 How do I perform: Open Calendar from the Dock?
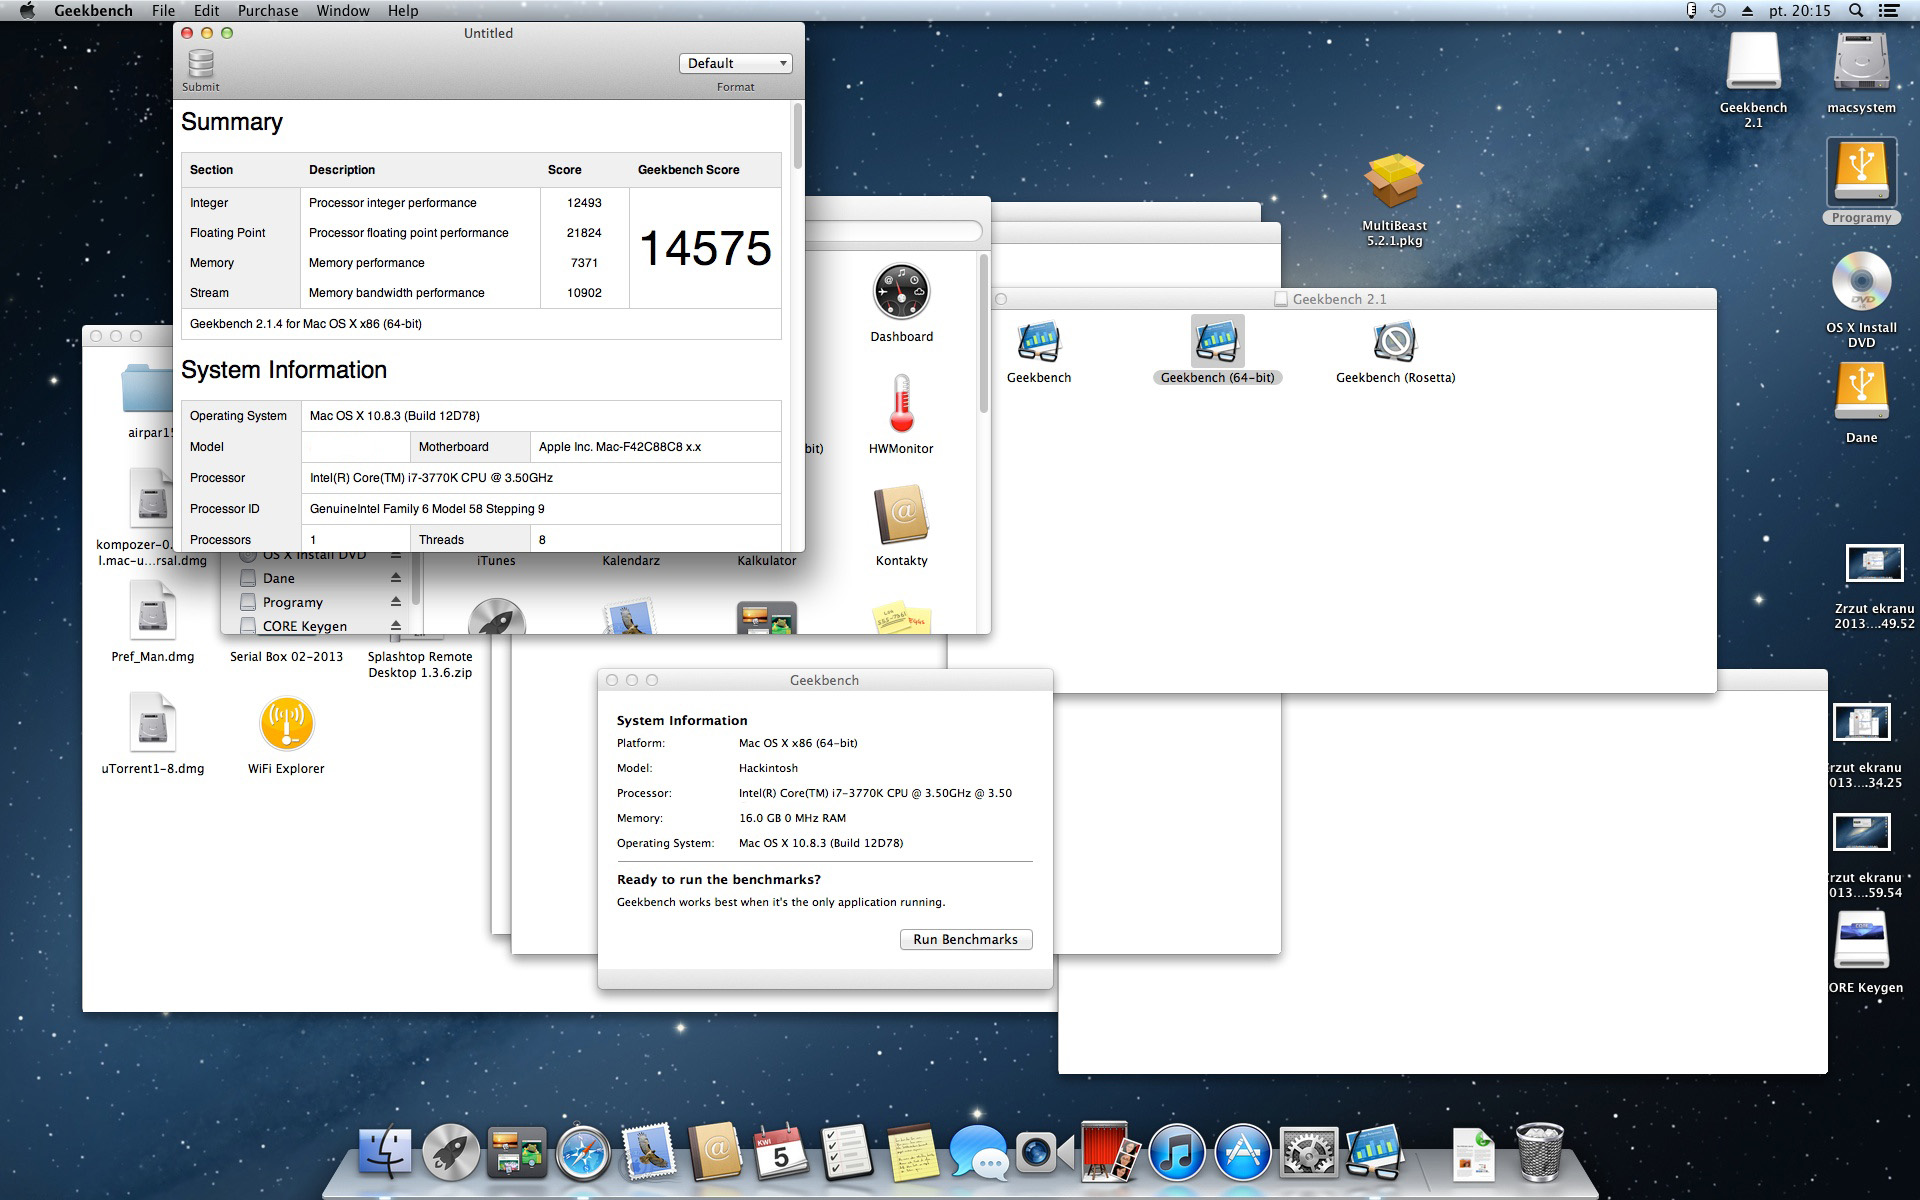781,1153
